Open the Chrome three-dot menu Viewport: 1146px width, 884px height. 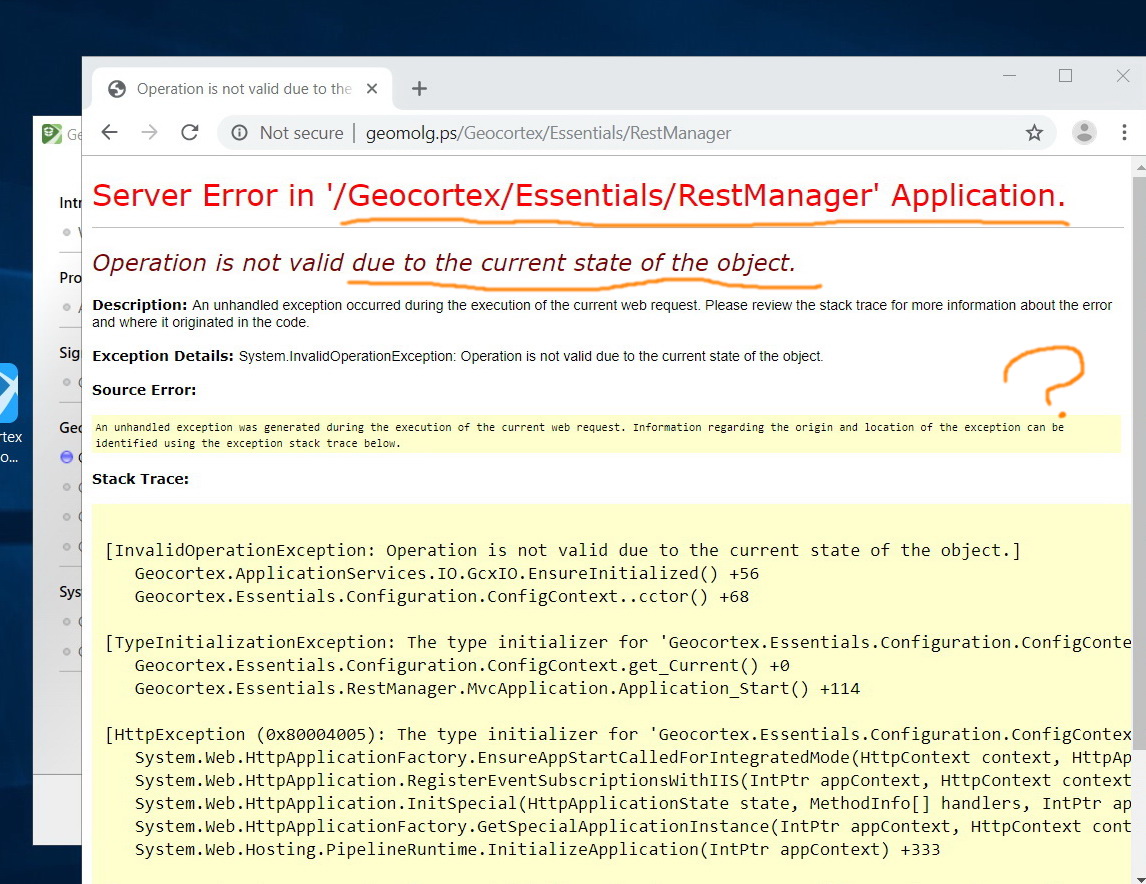1124,133
